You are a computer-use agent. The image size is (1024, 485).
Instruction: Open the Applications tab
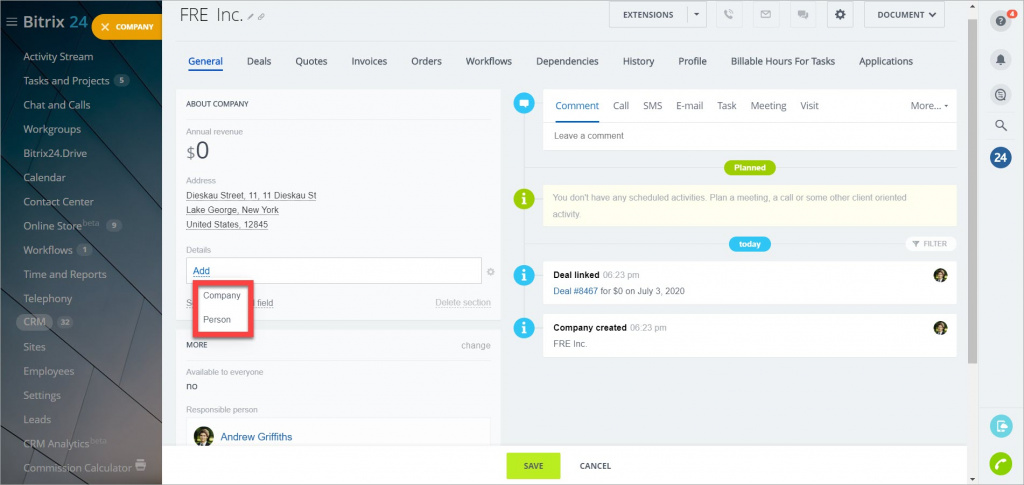point(886,61)
